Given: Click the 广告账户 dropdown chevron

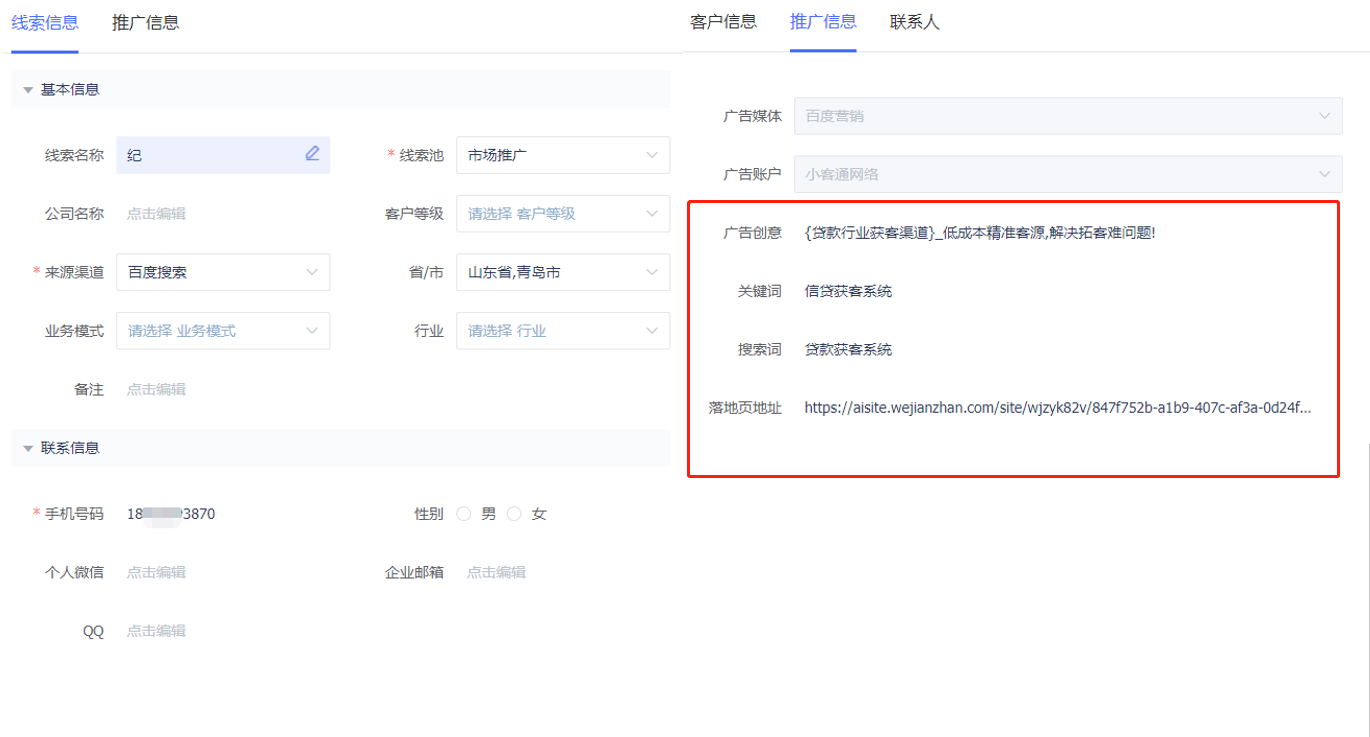Looking at the screenshot, I should [x=1325, y=174].
